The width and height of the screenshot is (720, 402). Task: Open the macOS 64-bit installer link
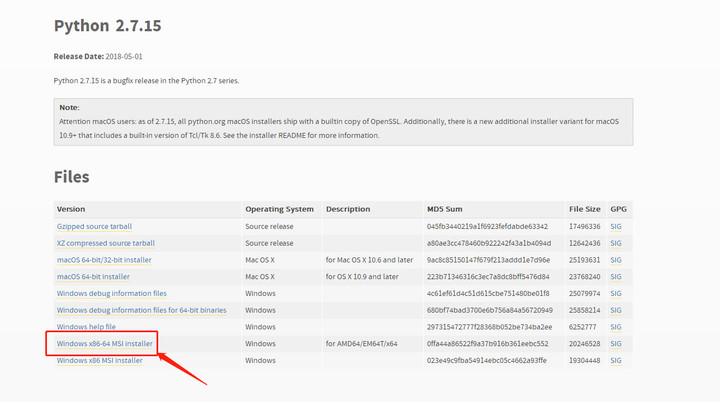tap(93, 277)
